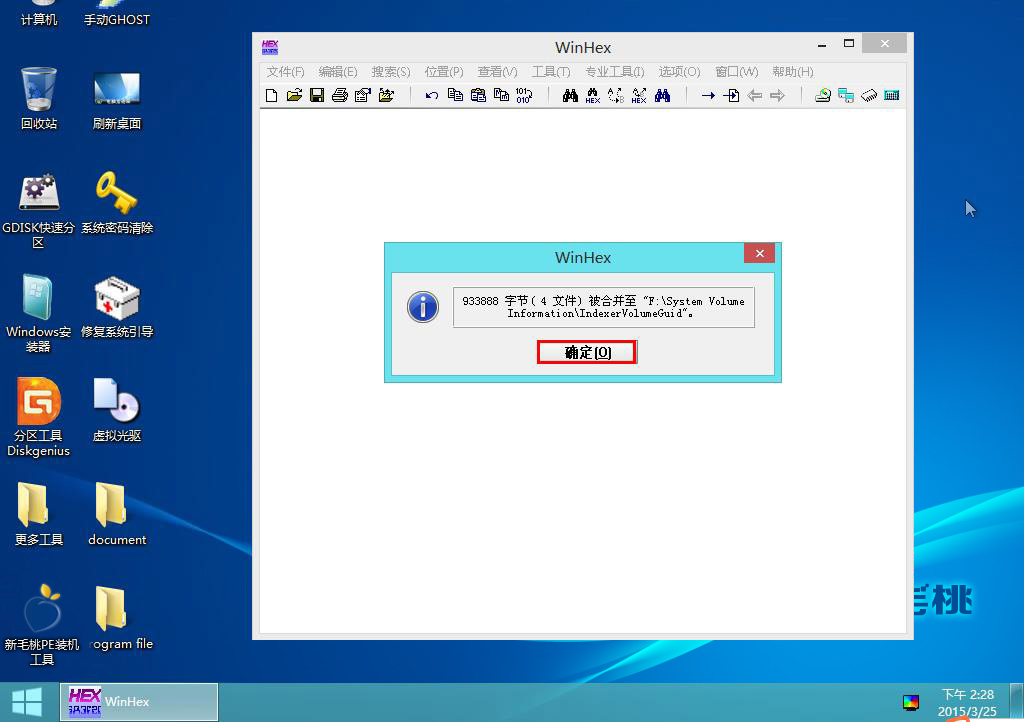This screenshot has height=722, width=1024.
Task: Click the Replace Text toolbar icon
Action: 616,95
